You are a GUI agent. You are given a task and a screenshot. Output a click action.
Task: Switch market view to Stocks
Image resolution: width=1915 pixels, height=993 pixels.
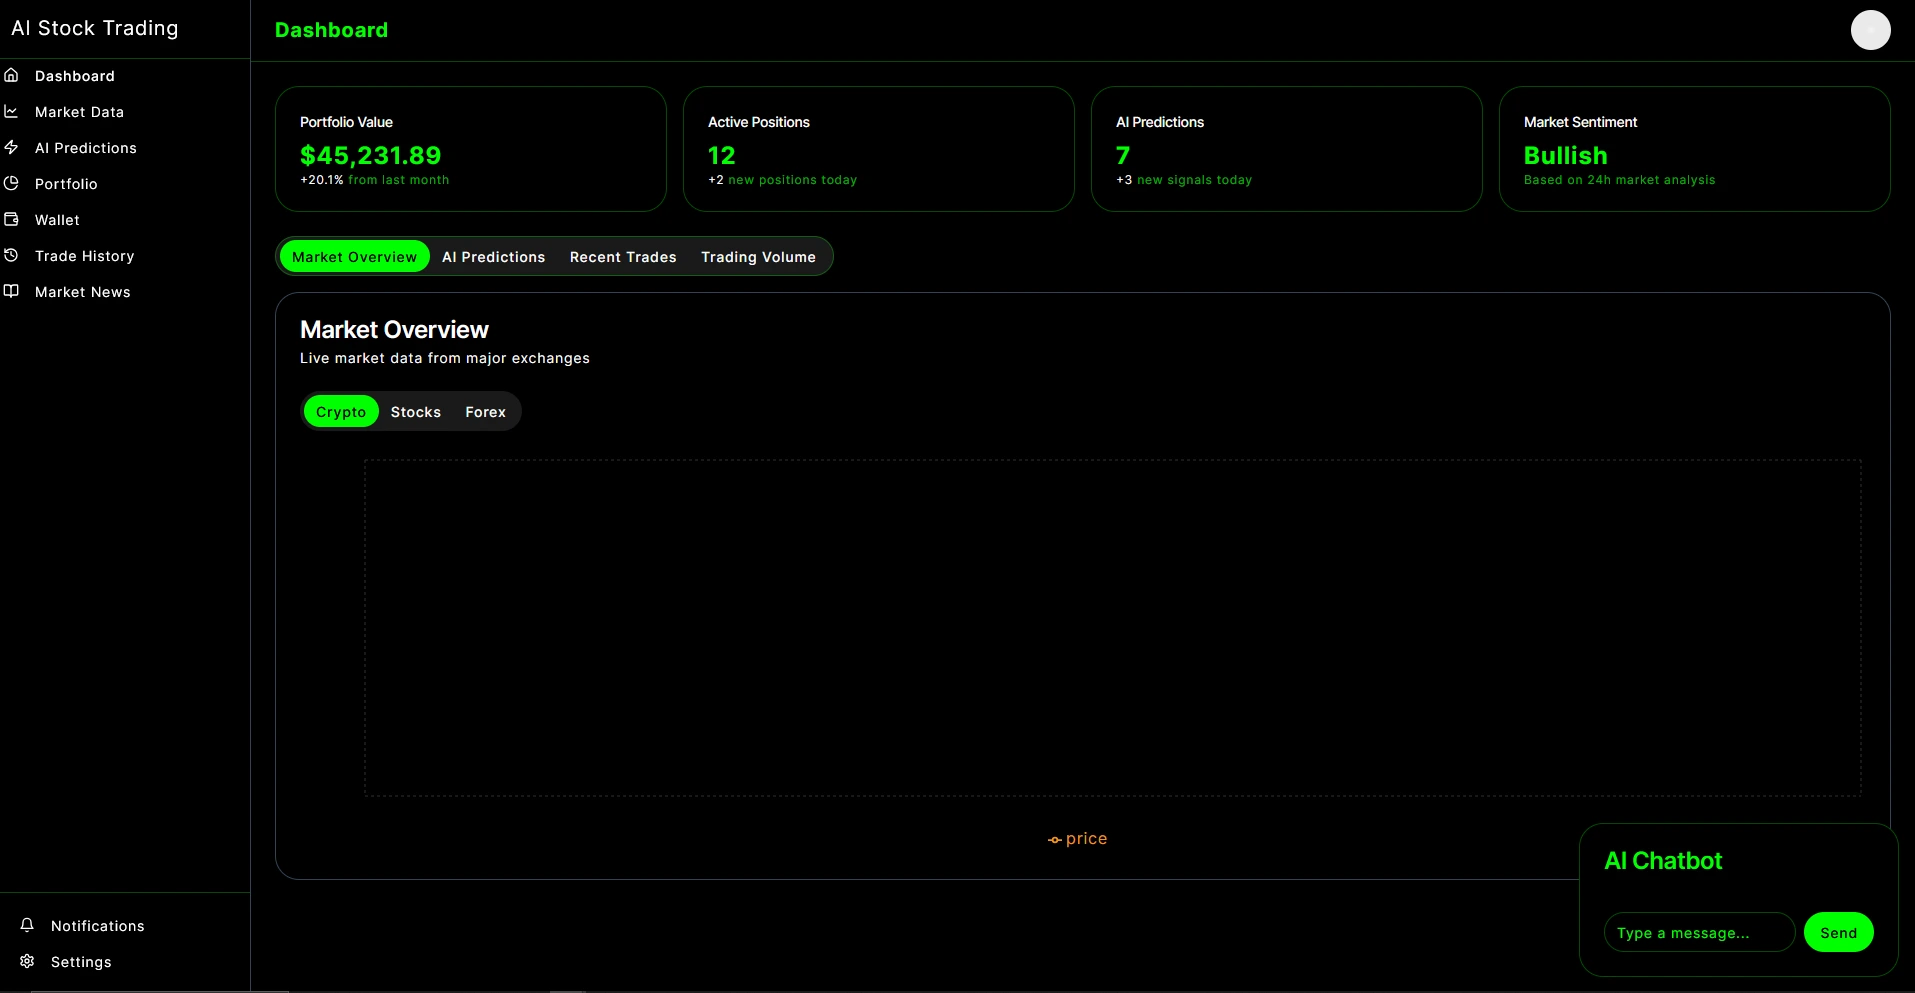(415, 412)
